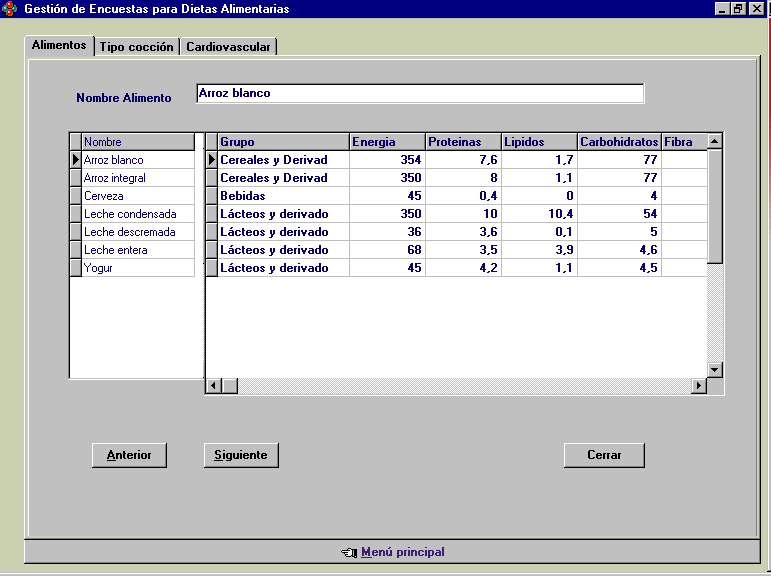Switch to the Tipo cocción tab
The image size is (771, 576).
[x=136, y=47]
